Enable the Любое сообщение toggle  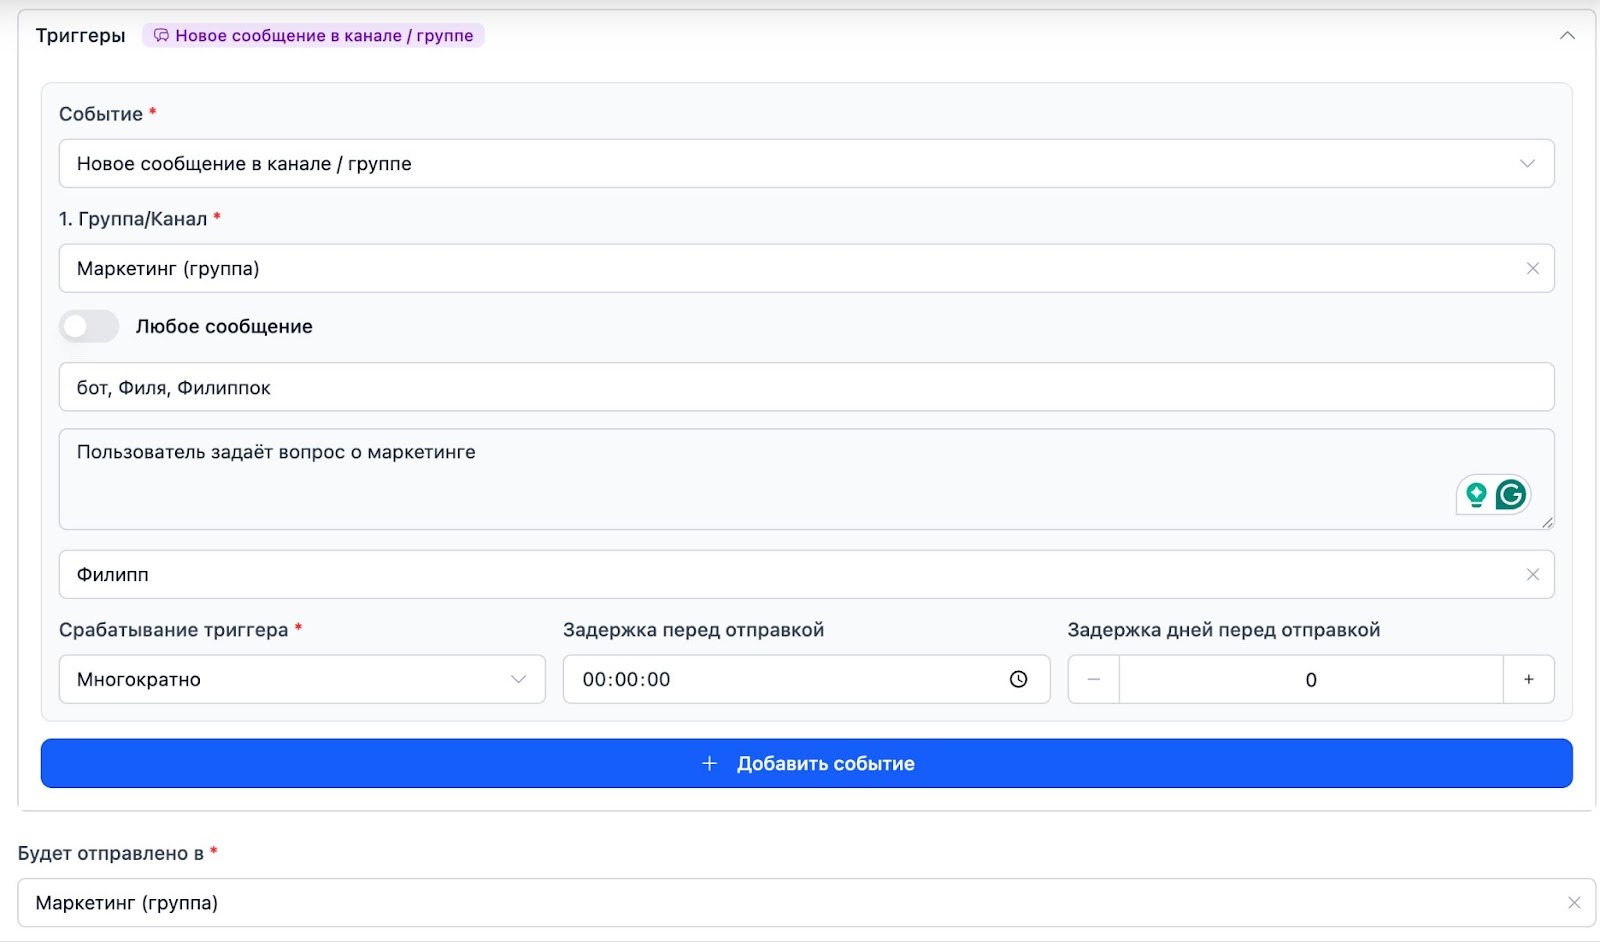[89, 327]
